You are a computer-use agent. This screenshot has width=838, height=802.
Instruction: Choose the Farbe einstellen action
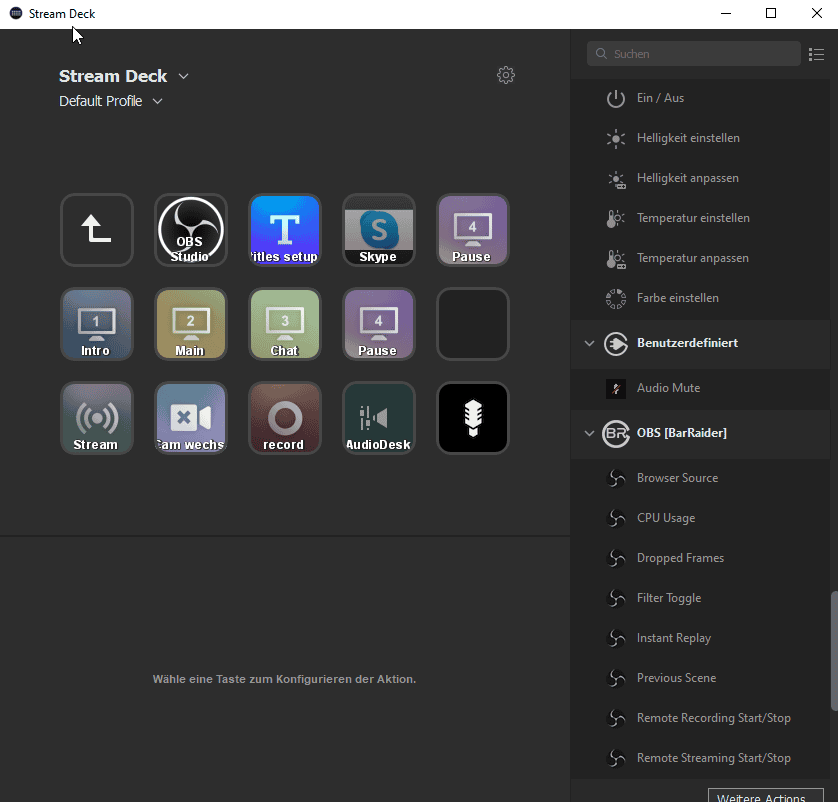click(x=700, y=299)
